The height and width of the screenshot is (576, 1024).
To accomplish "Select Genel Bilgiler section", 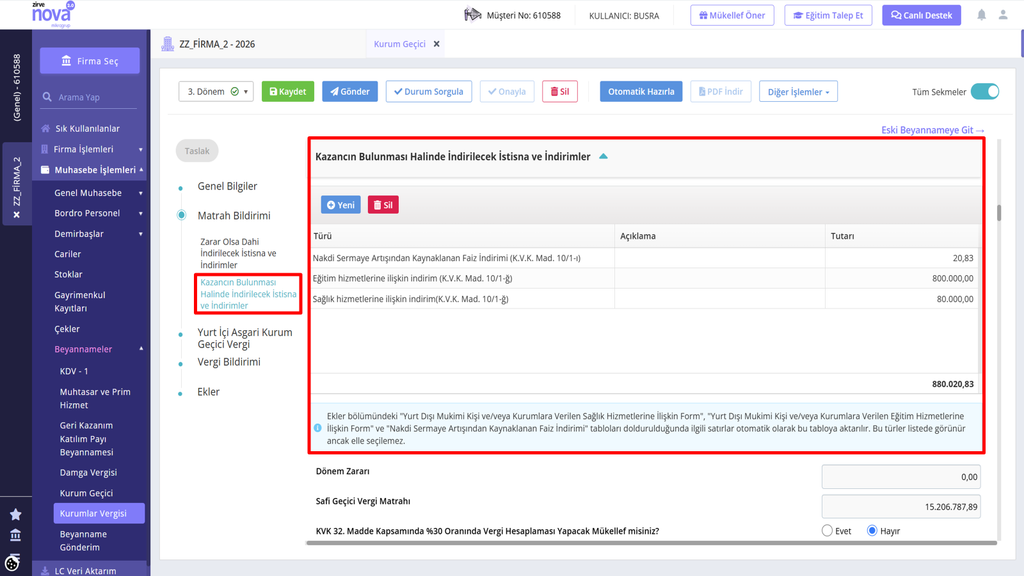I will [227, 186].
